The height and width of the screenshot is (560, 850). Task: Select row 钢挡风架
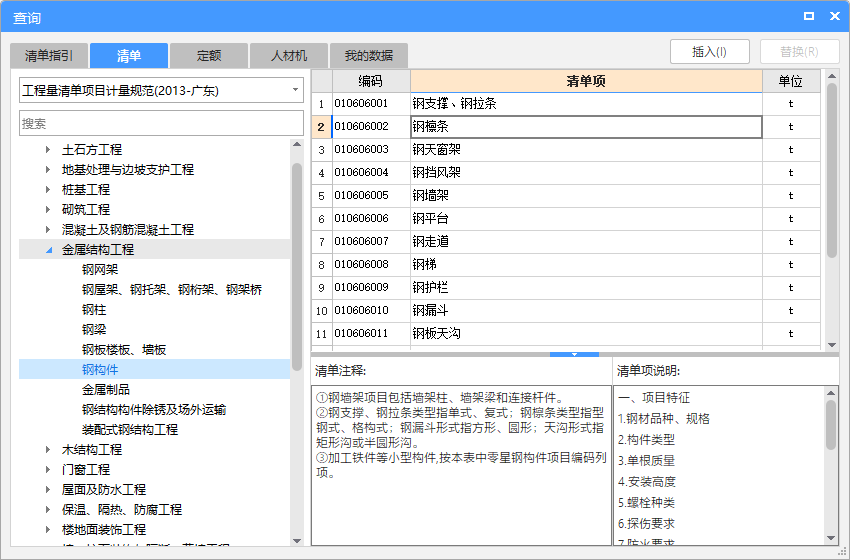point(587,172)
